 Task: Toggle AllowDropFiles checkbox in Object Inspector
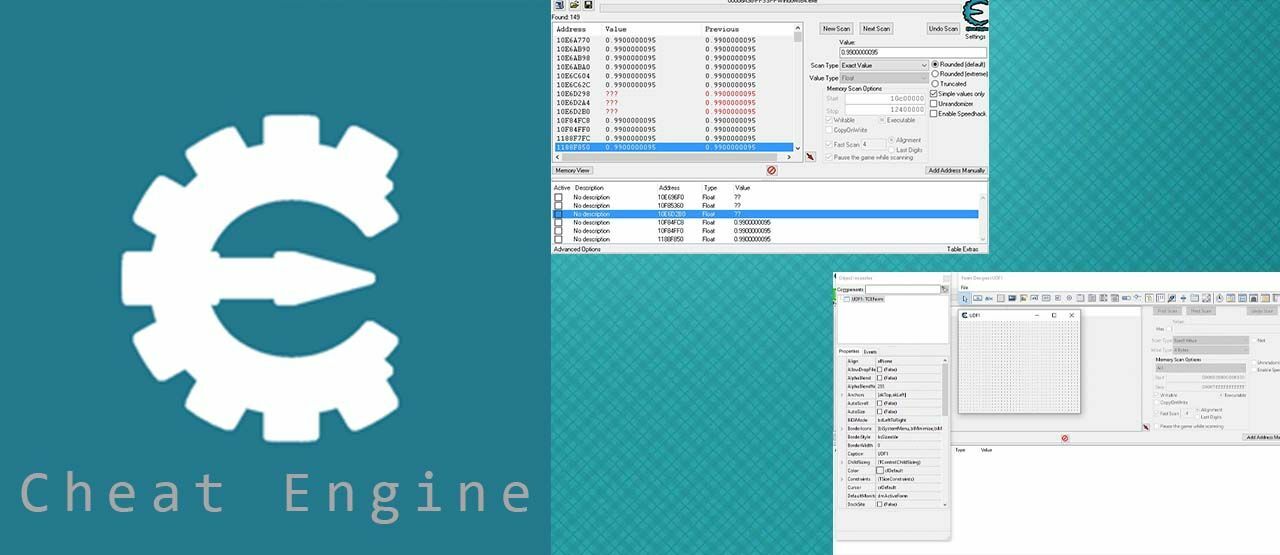(879, 369)
